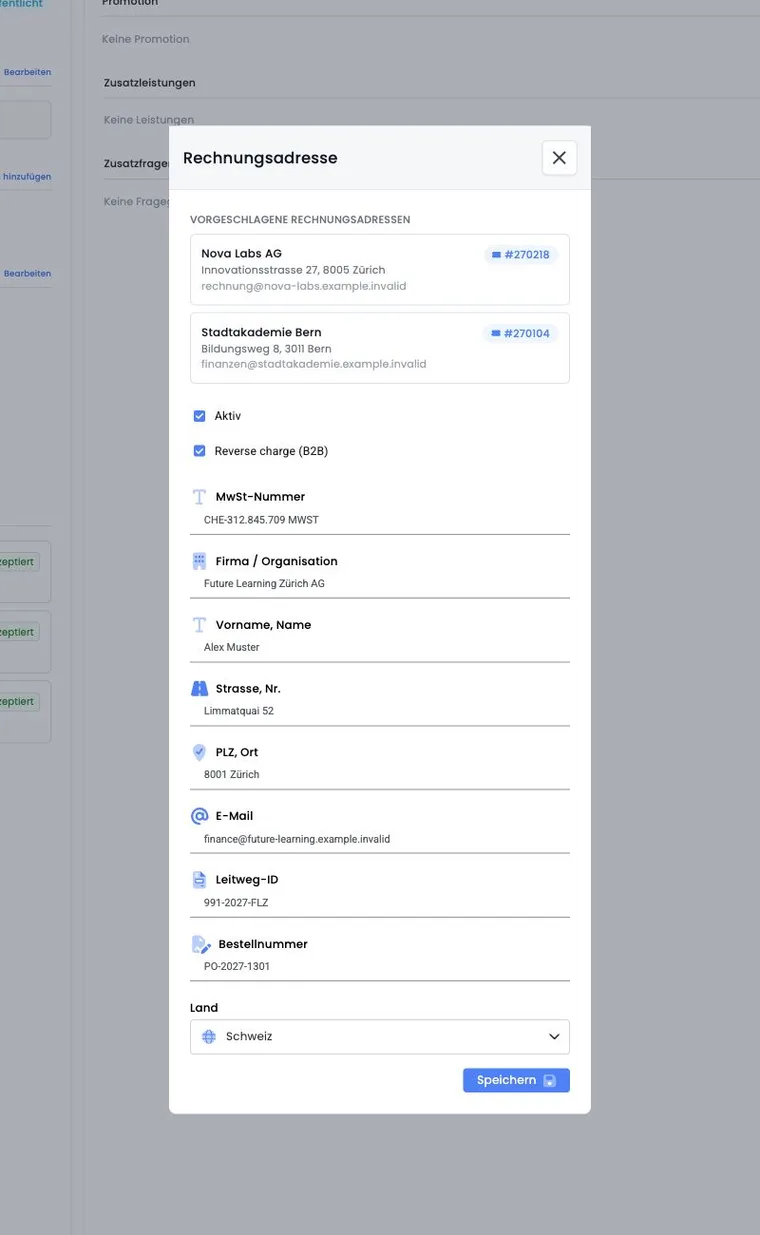Click the globe icon in Land dropdown

[209, 1037]
